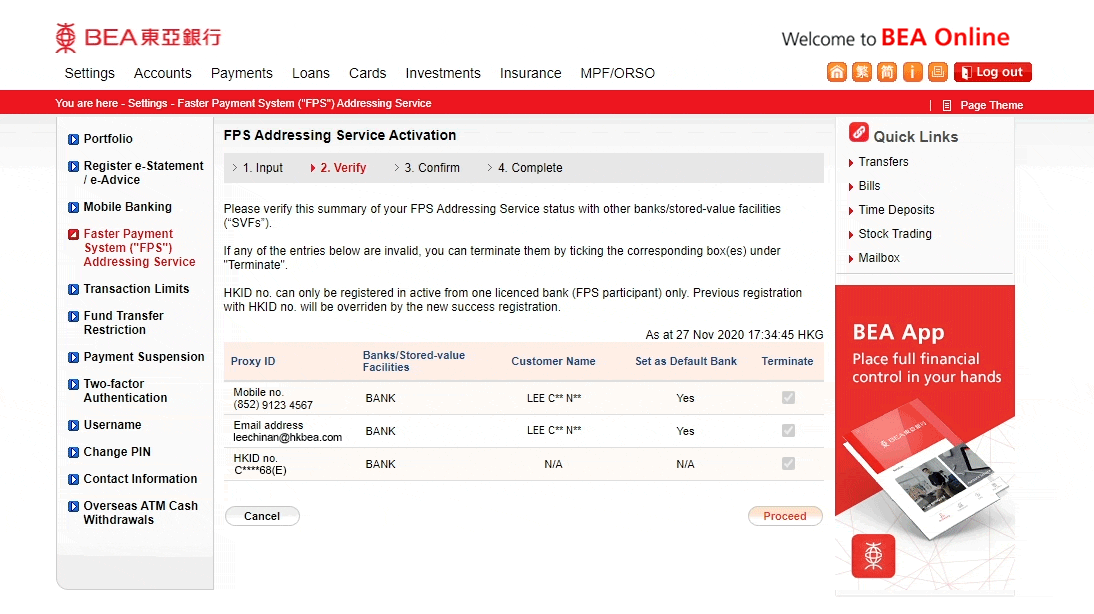Click the Proceed button
Viewport: 1094px width, 614px height.
point(785,516)
